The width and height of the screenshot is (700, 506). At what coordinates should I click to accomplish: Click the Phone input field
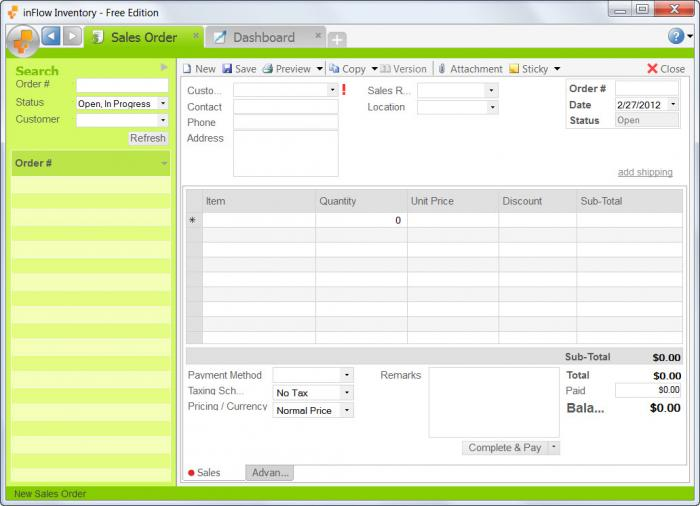(286, 123)
